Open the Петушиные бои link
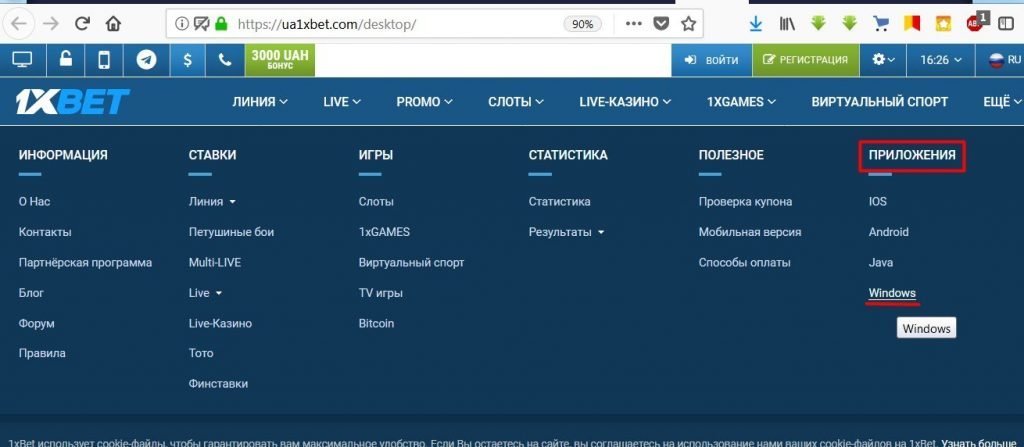Image resolution: width=1024 pixels, height=447 pixels. pyautogui.click(x=231, y=232)
